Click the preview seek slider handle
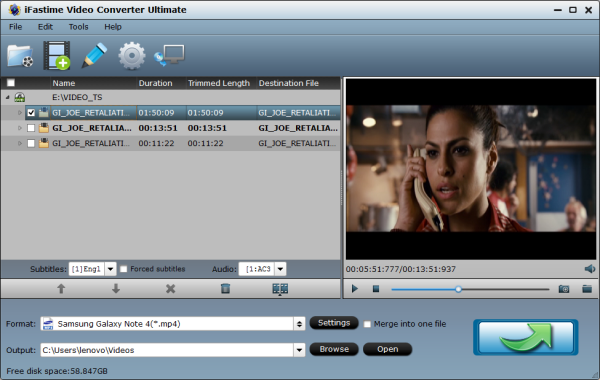 pyautogui.click(x=458, y=289)
